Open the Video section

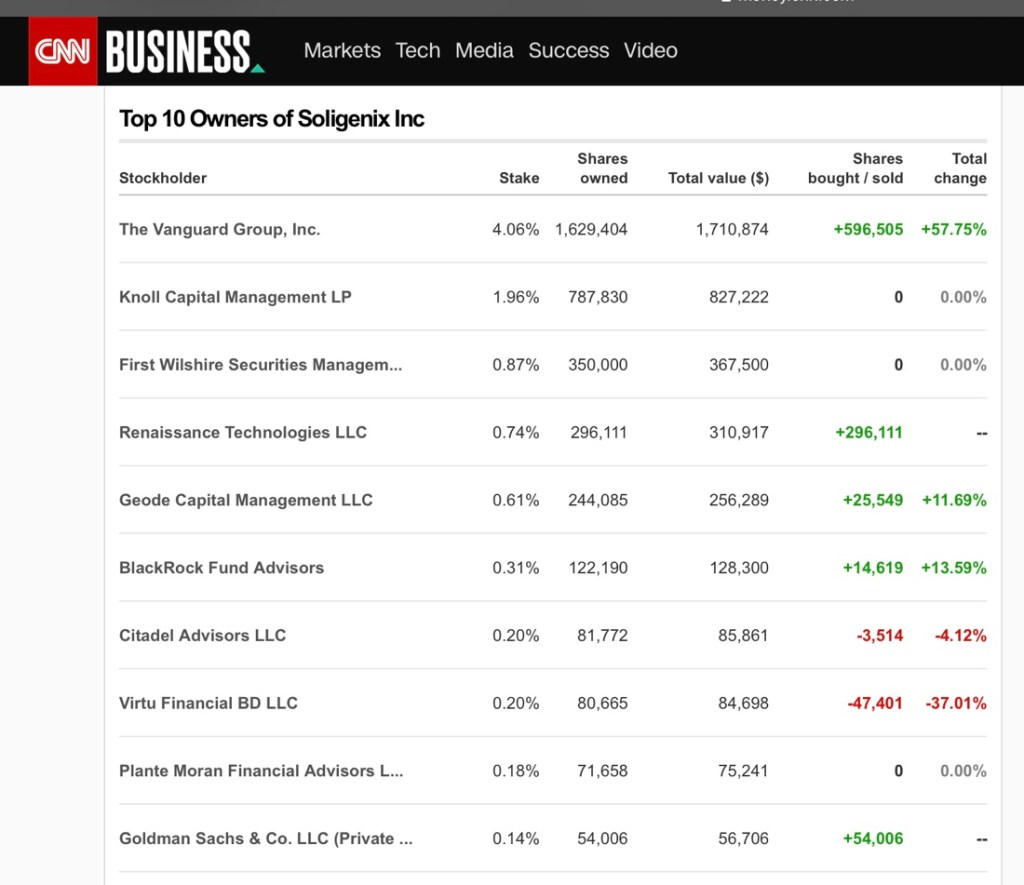tap(650, 51)
